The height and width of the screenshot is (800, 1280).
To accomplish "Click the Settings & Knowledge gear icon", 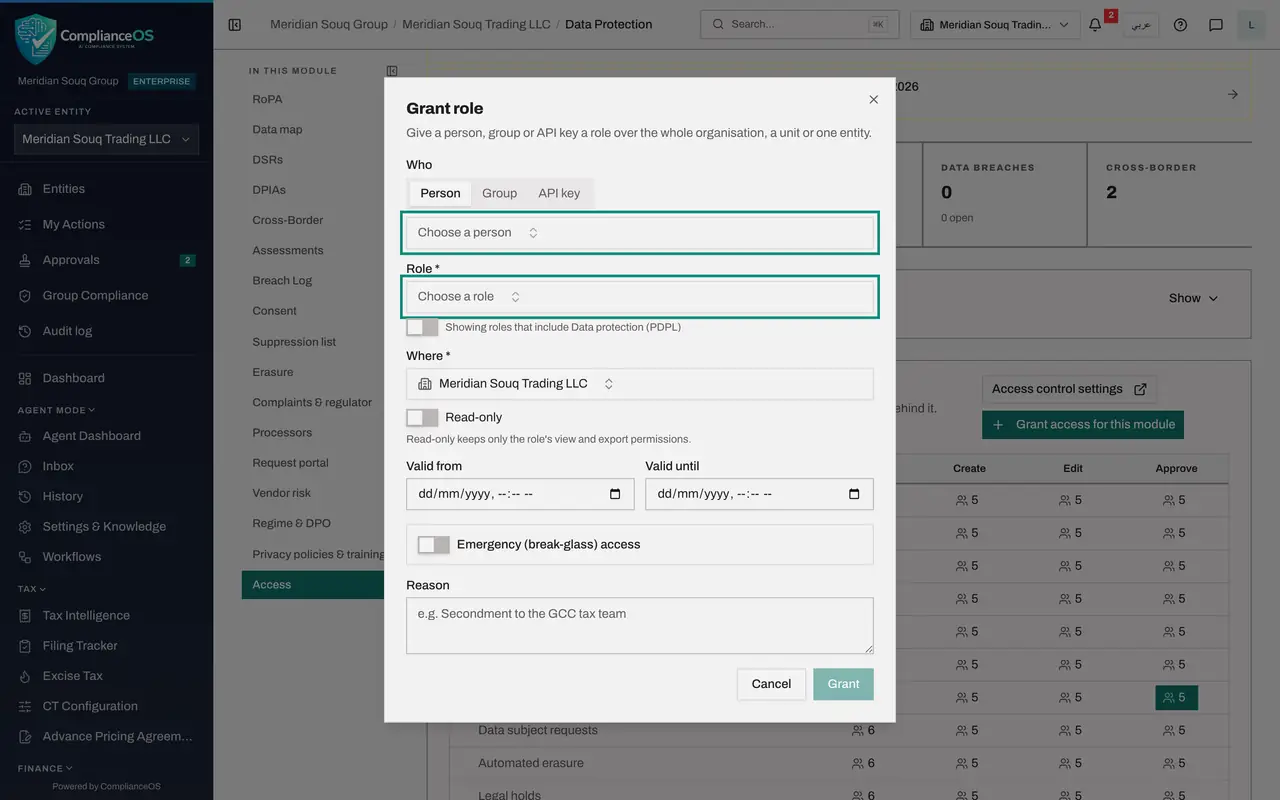I will [x=25, y=527].
